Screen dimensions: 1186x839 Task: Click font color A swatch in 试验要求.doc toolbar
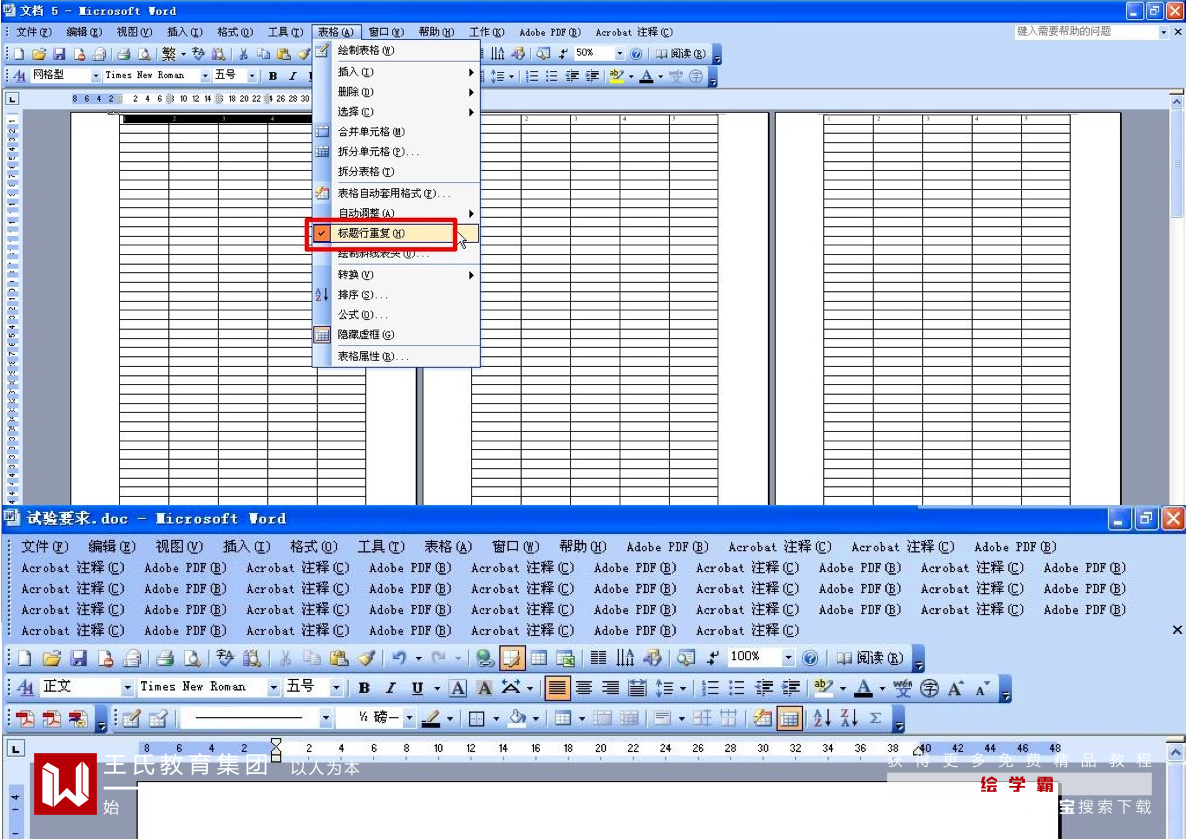[862, 688]
